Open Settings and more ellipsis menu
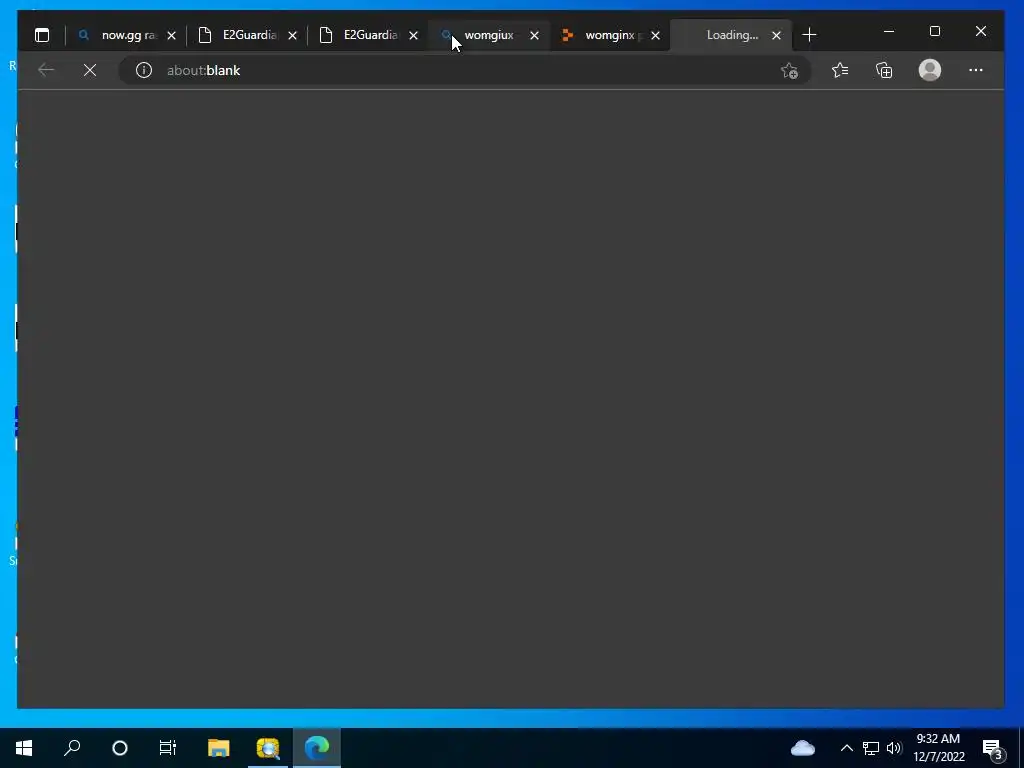 click(976, 70)
